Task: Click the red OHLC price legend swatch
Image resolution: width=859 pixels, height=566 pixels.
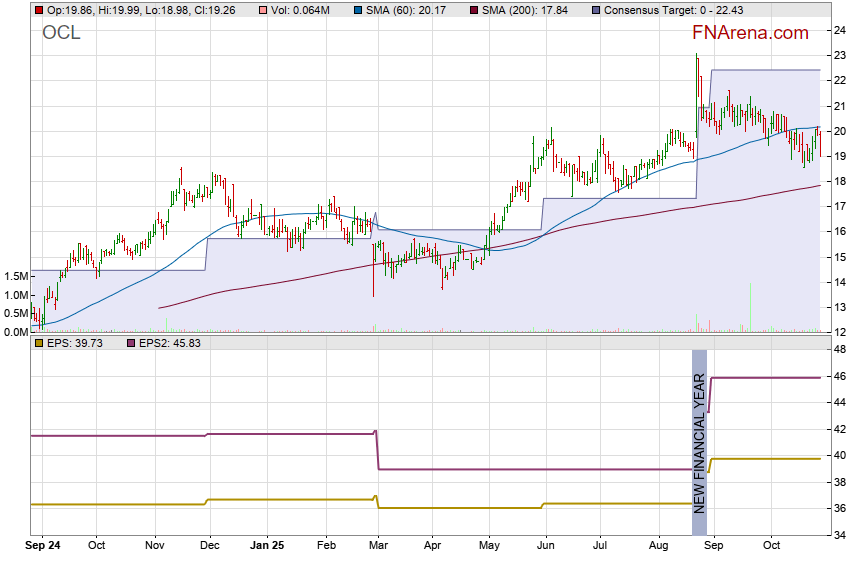Action: point(38,9)
